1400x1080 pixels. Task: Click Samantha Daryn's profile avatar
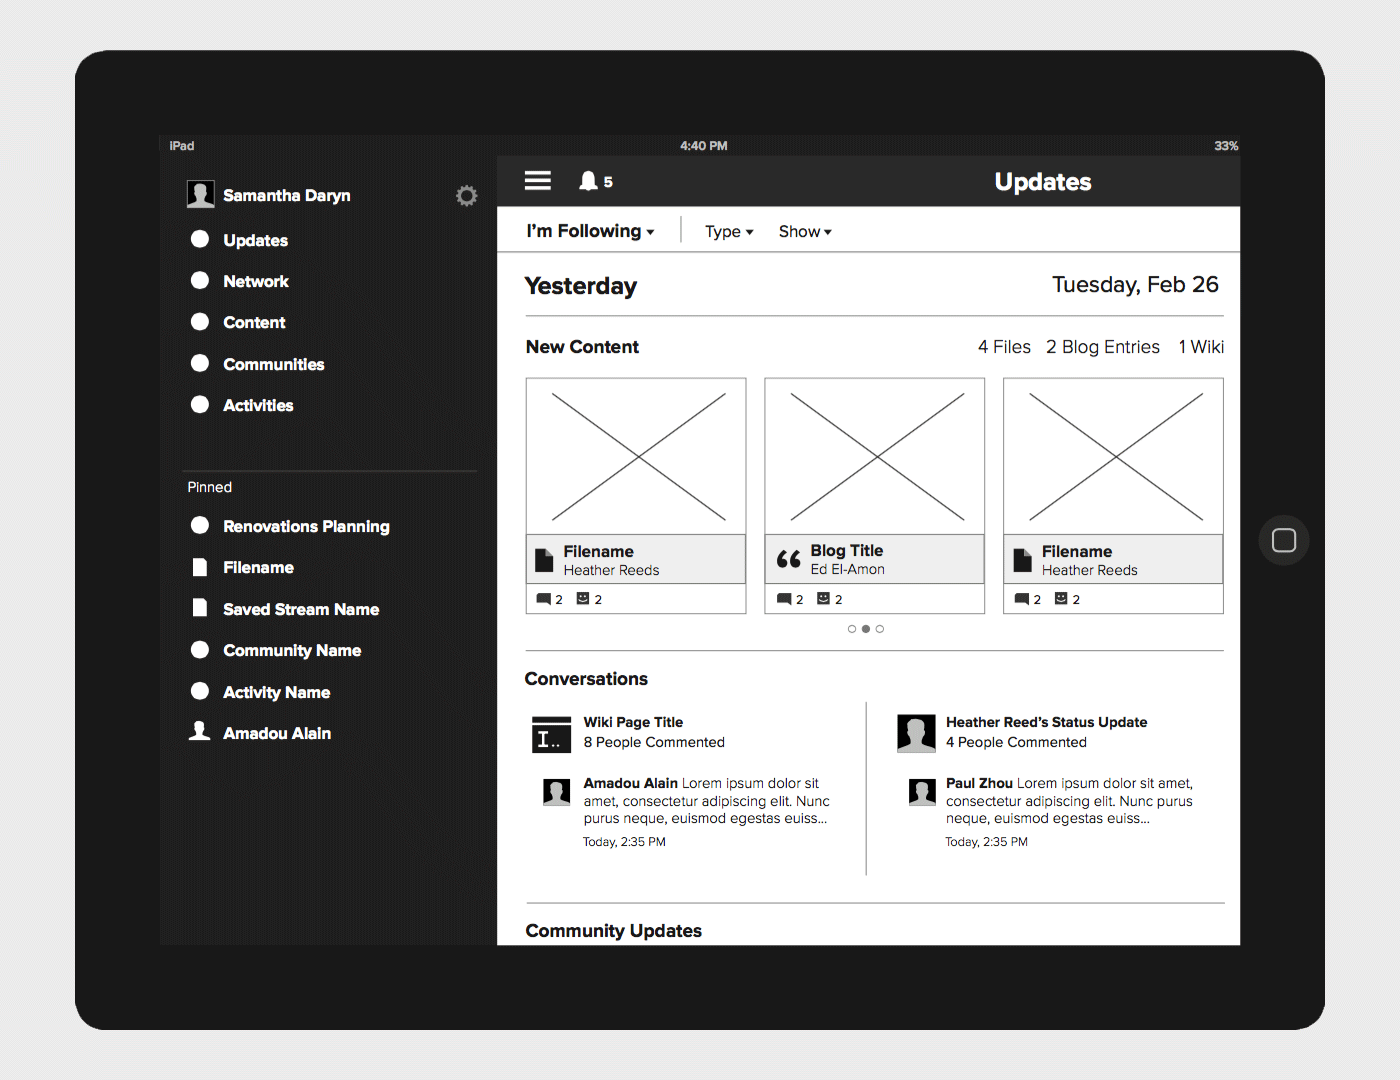(x=201, y=195)
